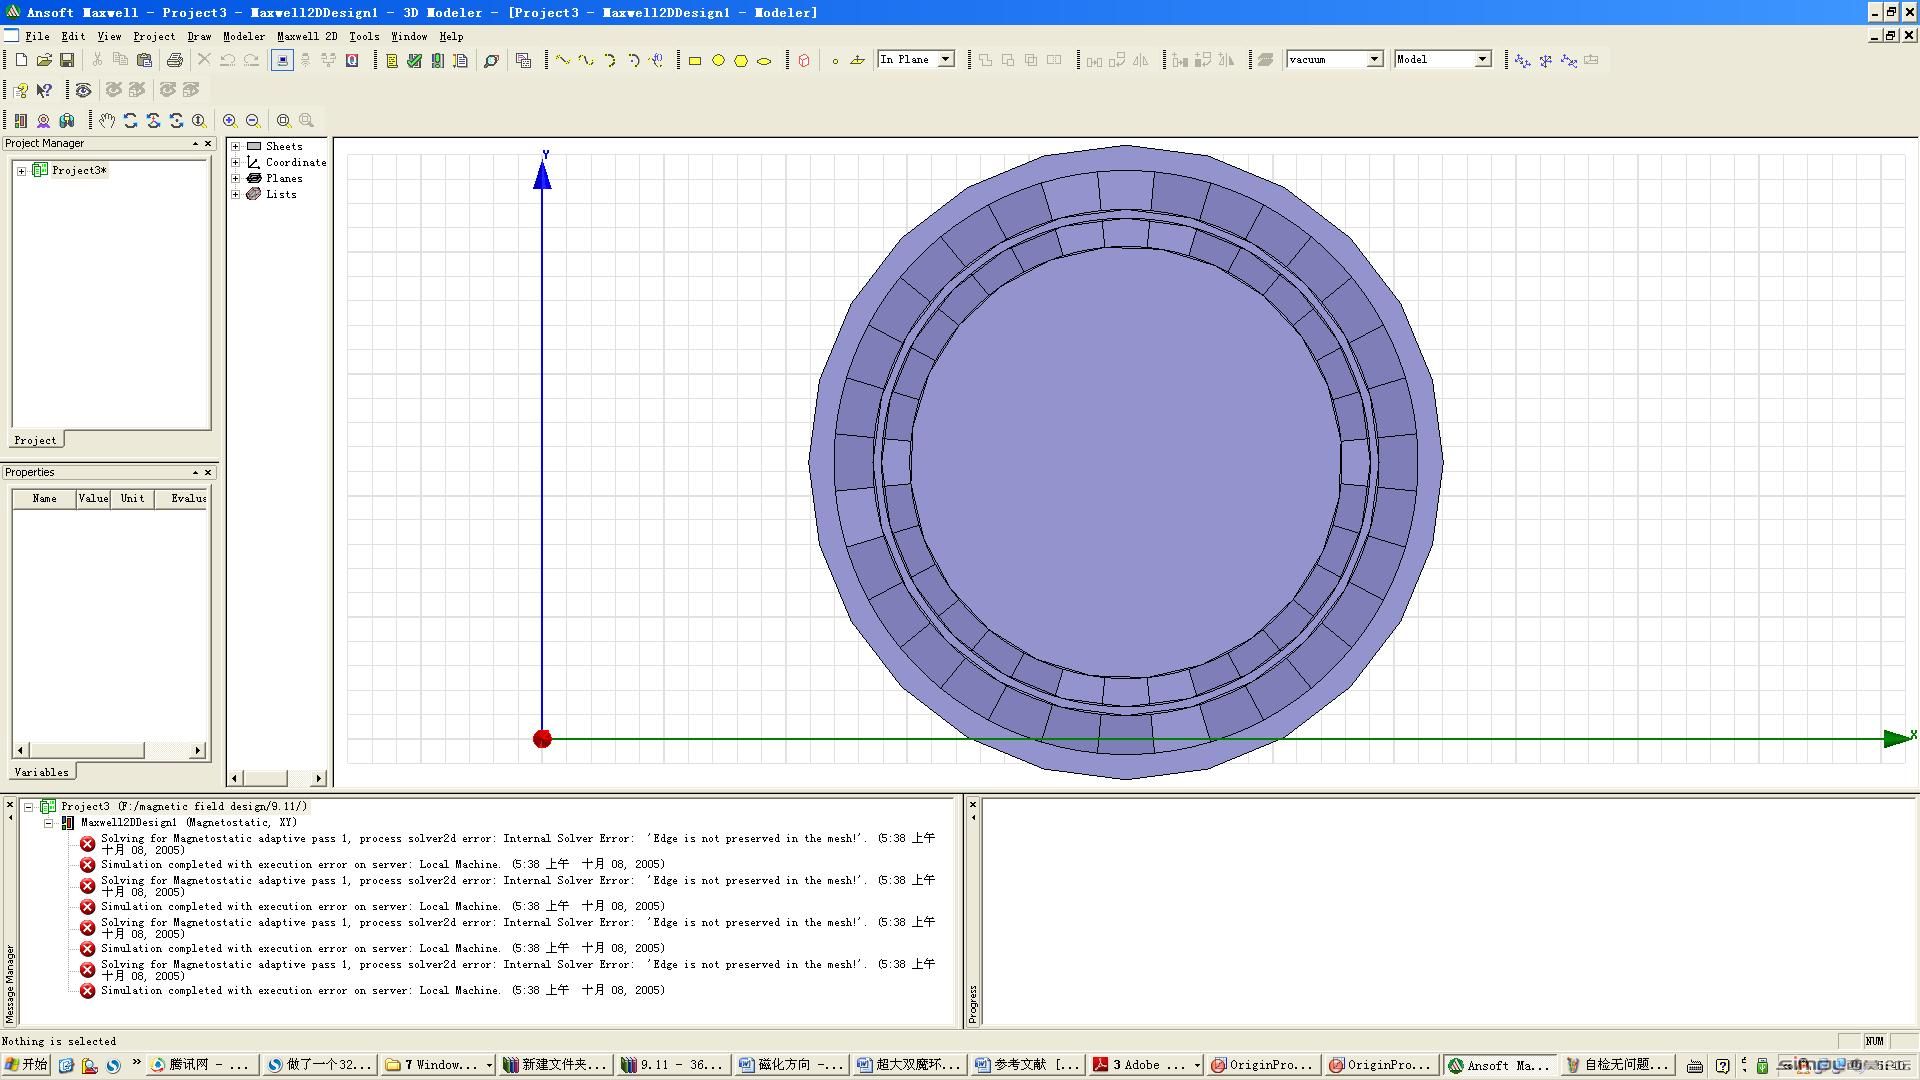The height and width of the screenshot is (1080, 1920).
Task: Click the Open file icon
Action: click(44, 60)
